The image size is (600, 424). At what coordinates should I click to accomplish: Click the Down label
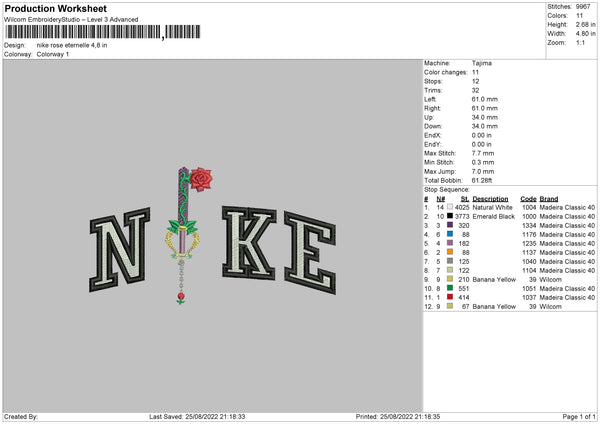click(x=433, y=126)
